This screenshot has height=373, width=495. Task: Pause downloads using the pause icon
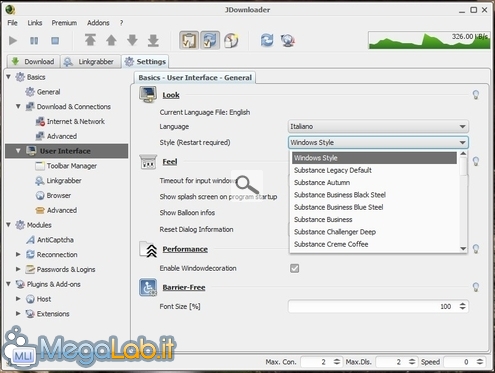click(x=34, y=41)
